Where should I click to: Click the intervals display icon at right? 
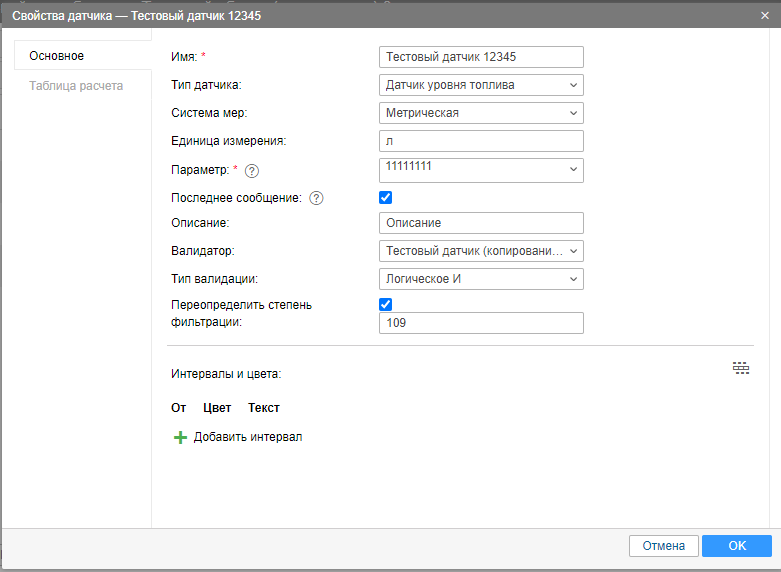click(740, 369)
